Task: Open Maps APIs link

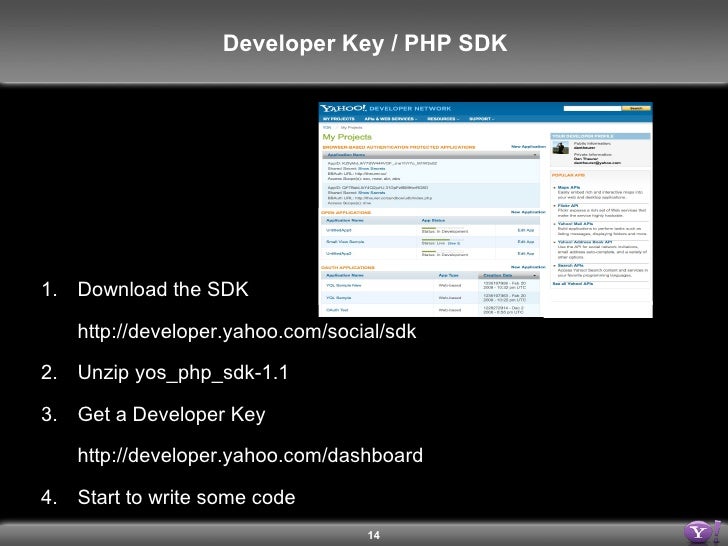Action: tap(568, 188)
